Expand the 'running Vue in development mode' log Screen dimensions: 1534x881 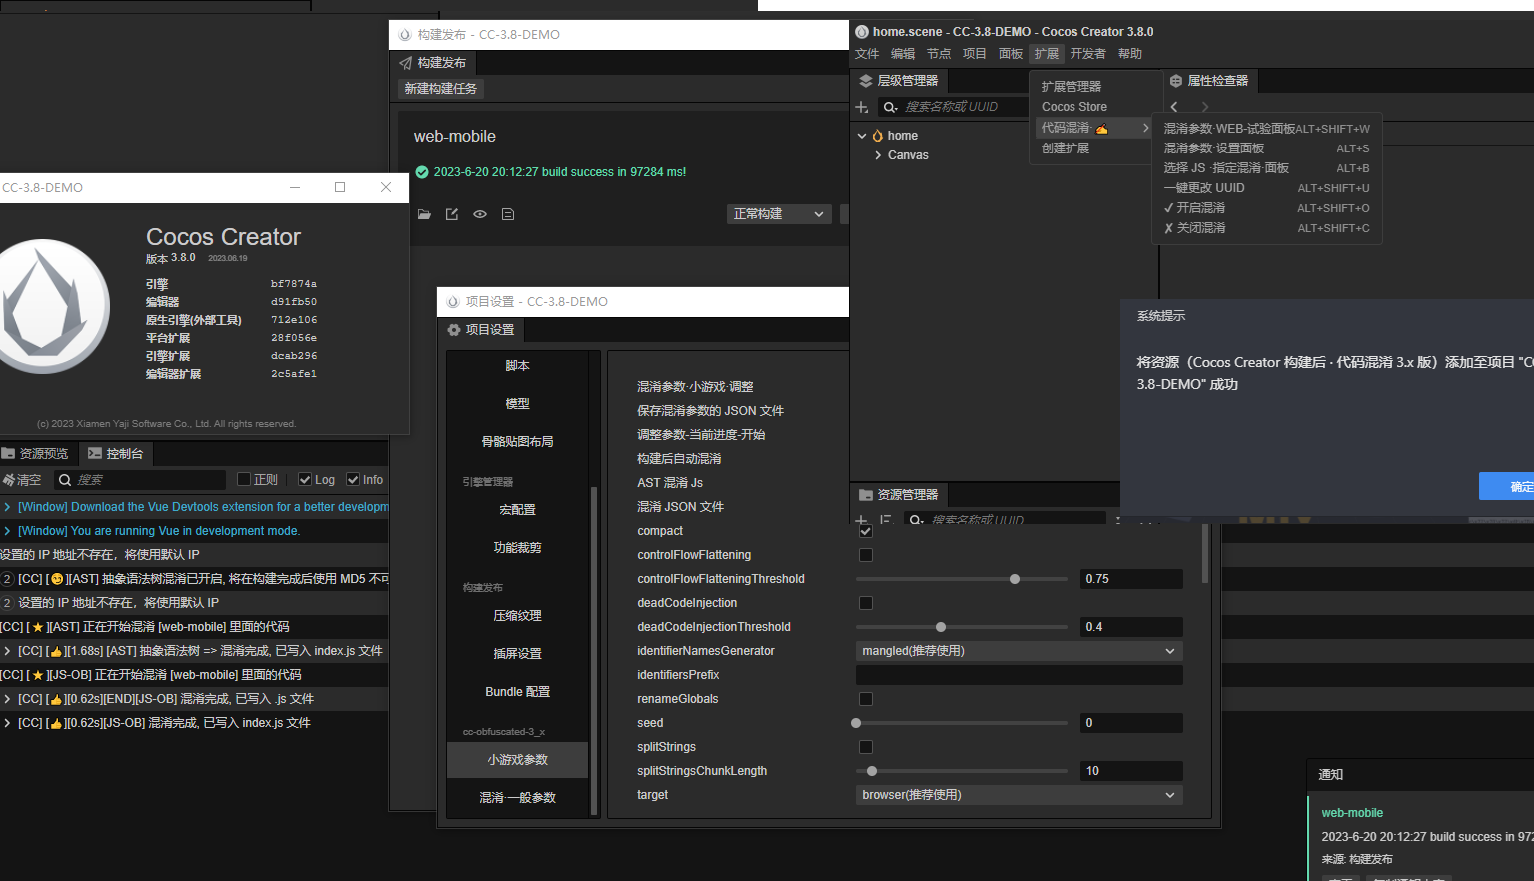tap(7, 531)
